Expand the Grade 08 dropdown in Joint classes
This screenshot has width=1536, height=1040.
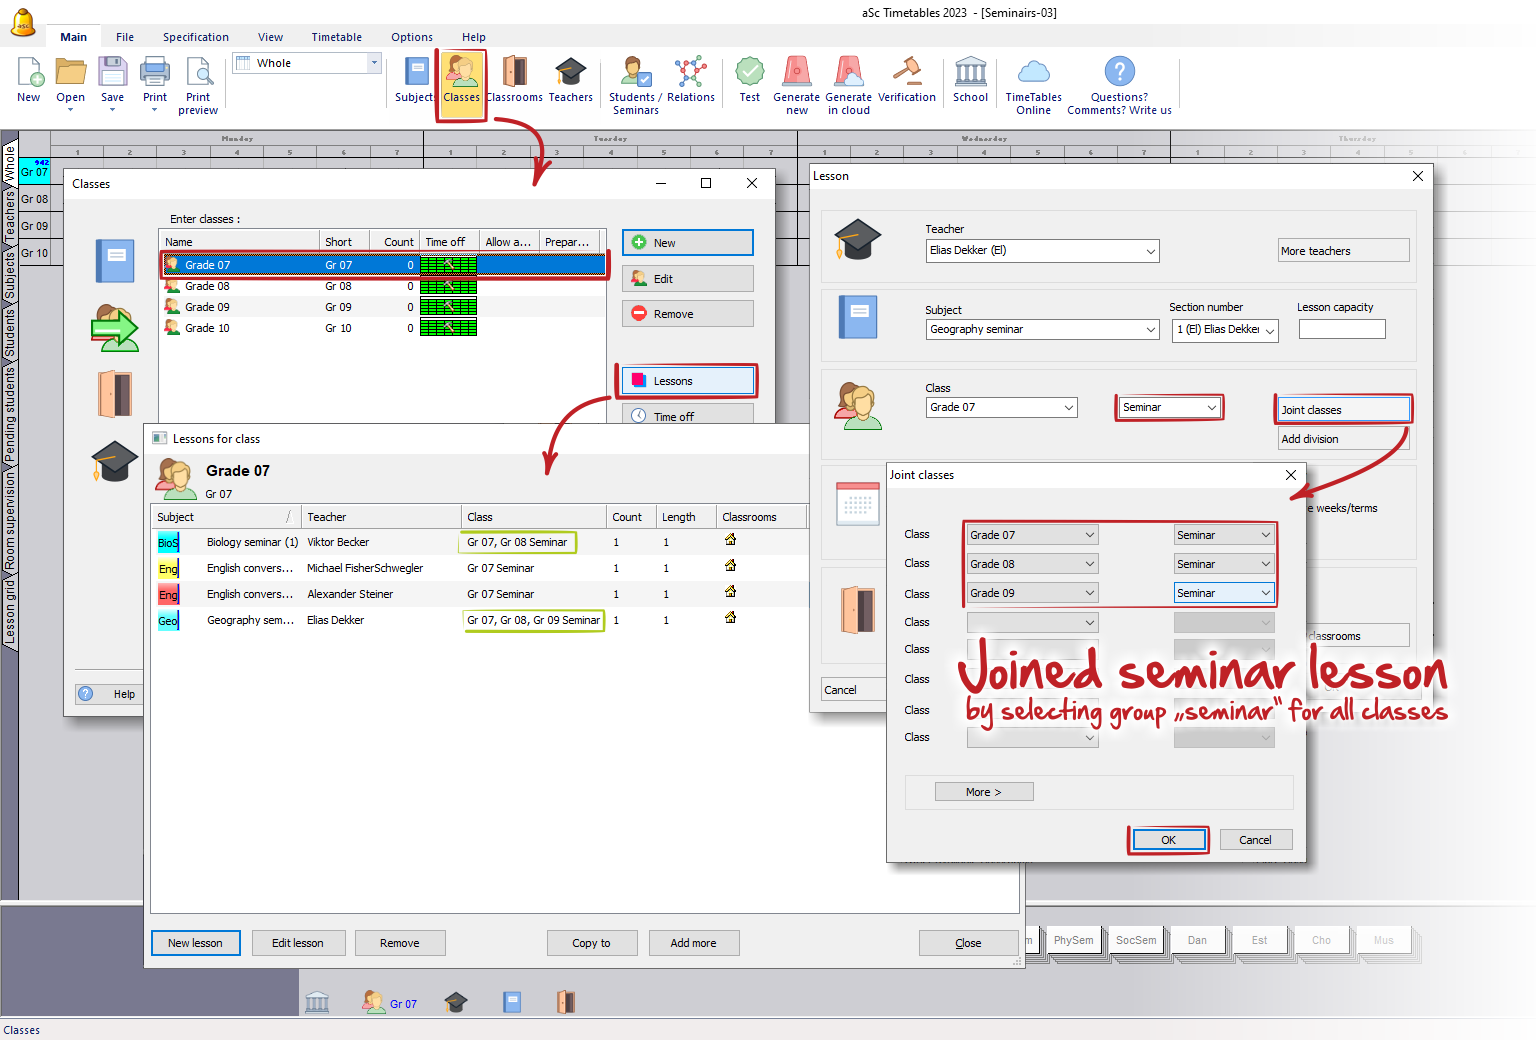[1090, 564]
